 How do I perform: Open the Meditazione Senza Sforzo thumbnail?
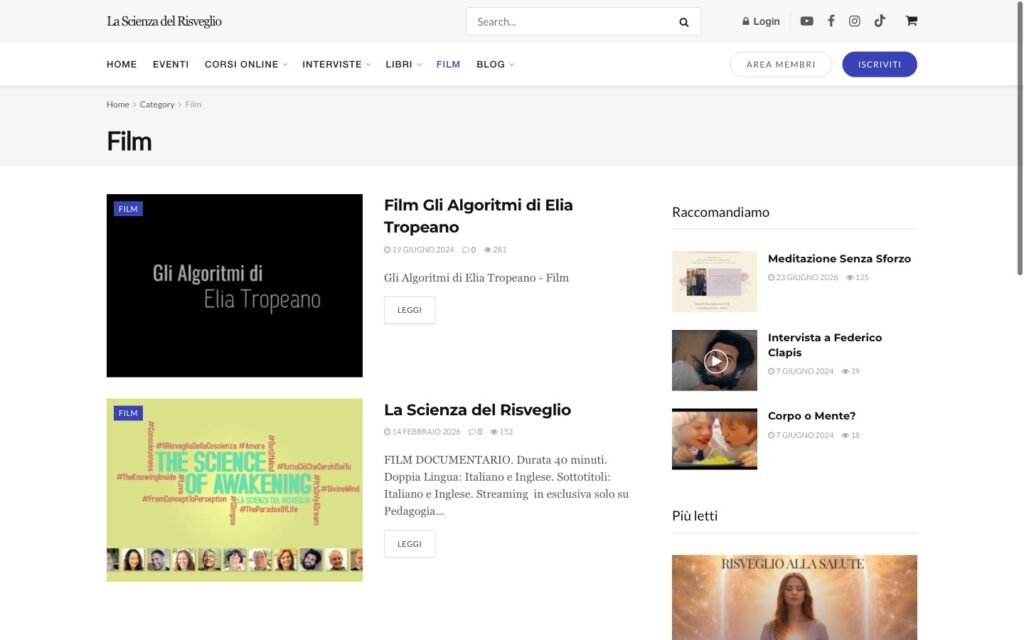[x=714, y=281]
